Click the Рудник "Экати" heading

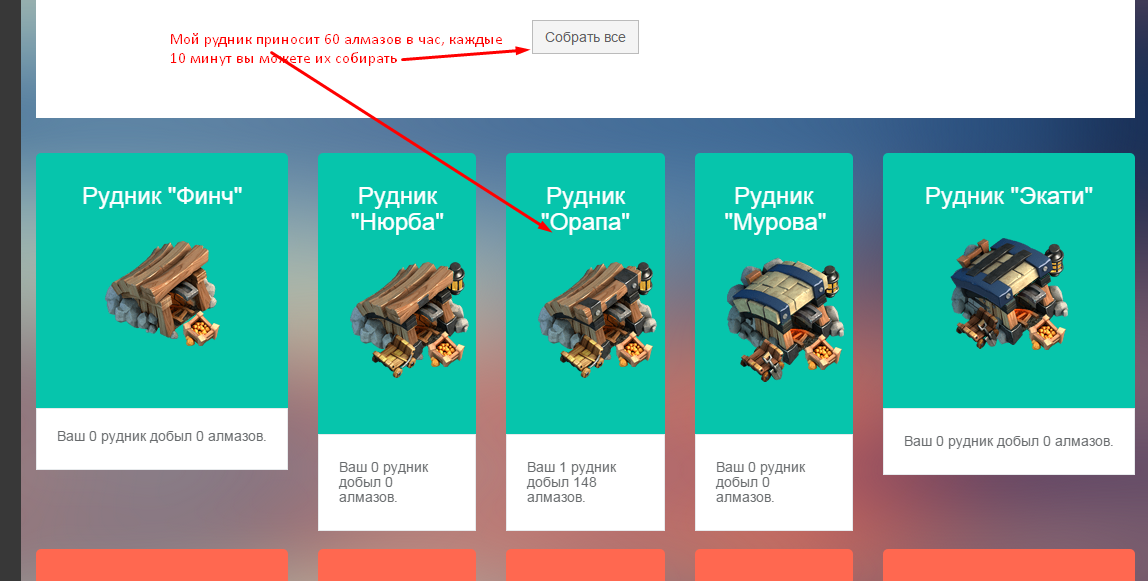click(x=1008, y=196)
